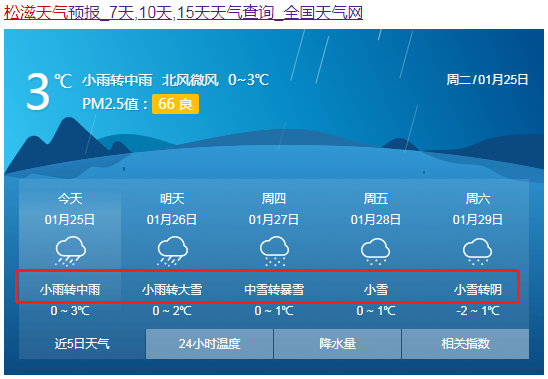
Task: Click the 0~3℃ range in the header
Action: [x=248, y=80]
